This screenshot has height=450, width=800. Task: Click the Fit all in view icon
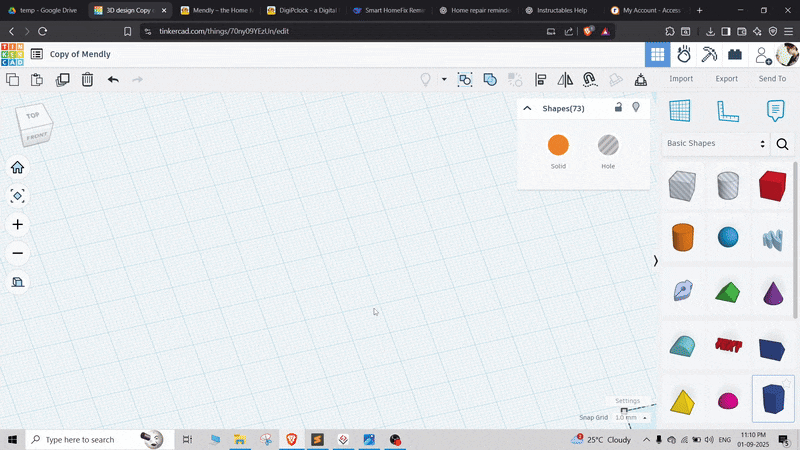(x=17, y=196)
